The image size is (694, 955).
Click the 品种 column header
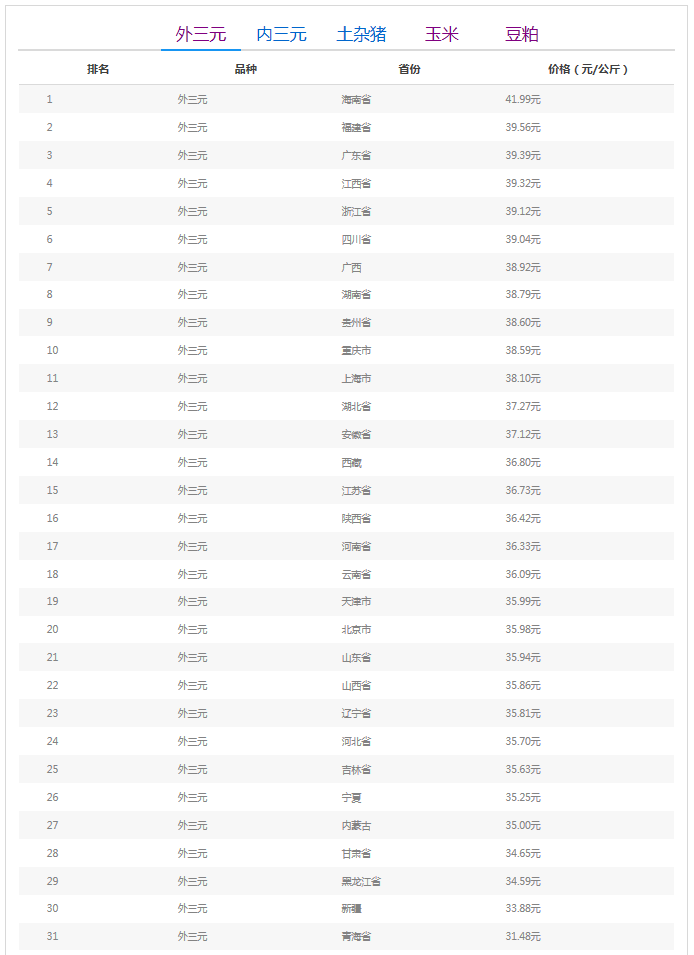(x=245, y=69)
